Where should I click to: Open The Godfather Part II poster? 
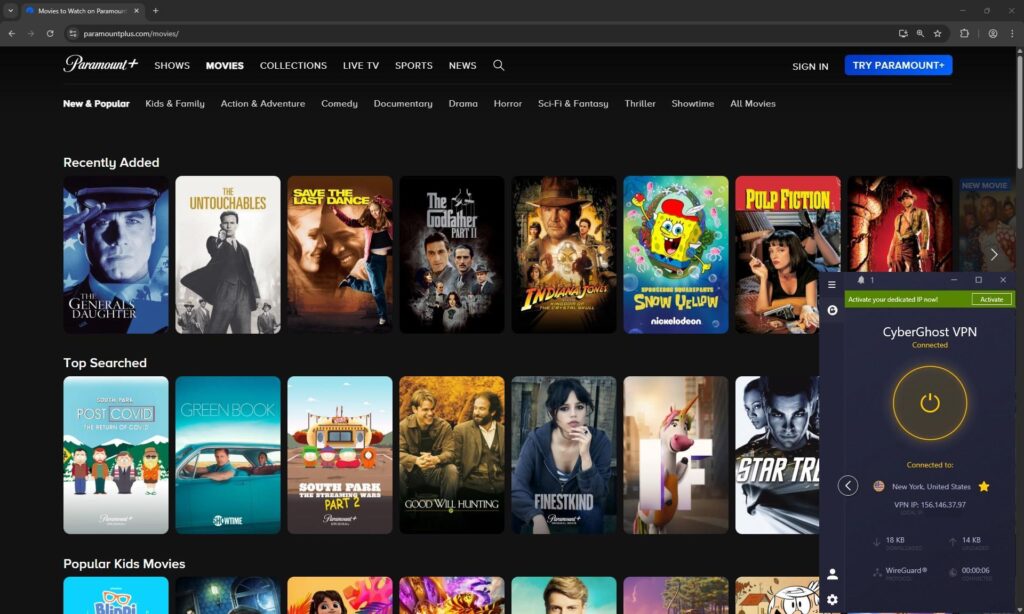(452, 255)
